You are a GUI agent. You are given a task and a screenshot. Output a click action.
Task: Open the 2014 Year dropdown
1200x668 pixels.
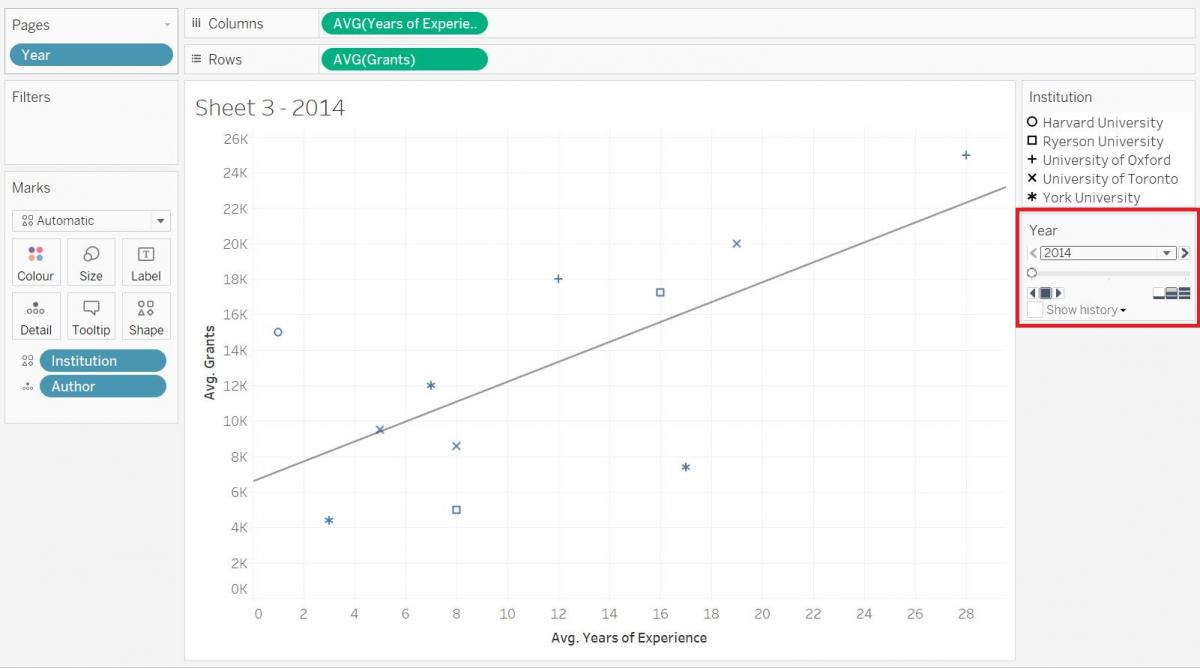(1166, 253)
